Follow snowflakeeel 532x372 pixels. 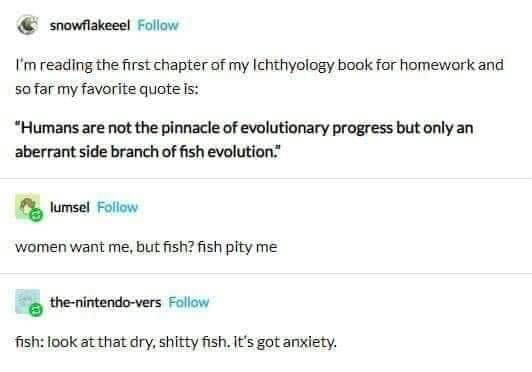(158, 25)
